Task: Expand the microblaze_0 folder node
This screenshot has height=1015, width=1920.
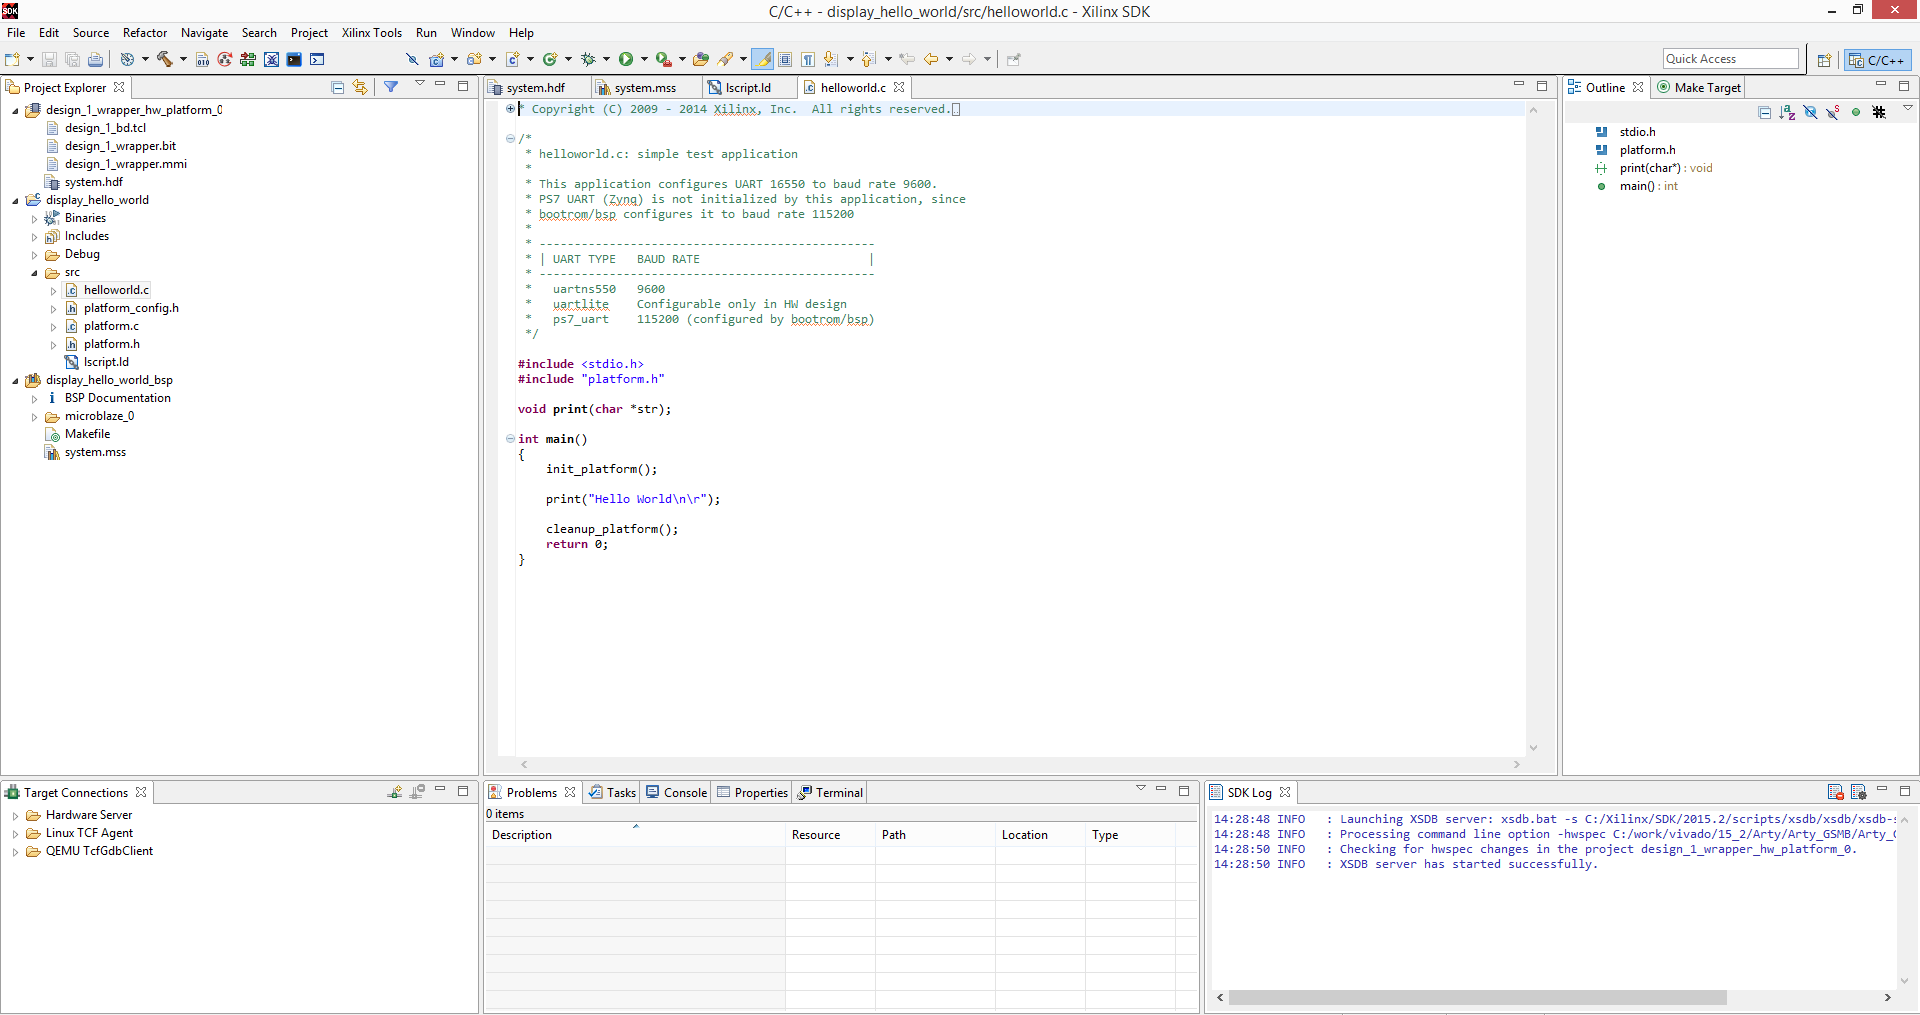Action: (34, 417)
